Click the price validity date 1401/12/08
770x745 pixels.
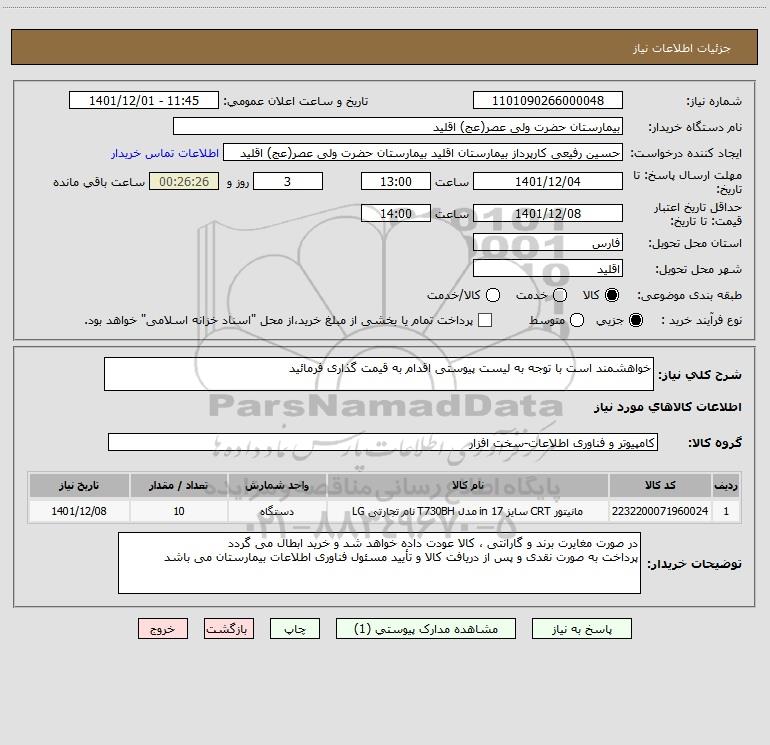(548, 214)
